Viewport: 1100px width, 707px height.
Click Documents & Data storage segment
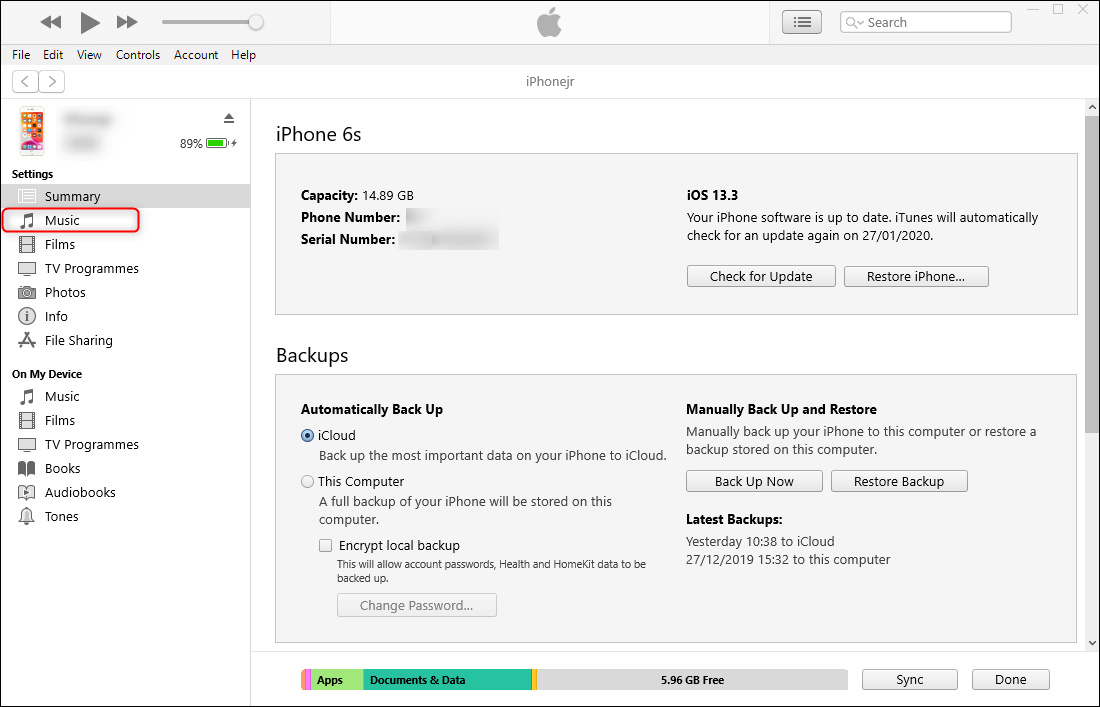pos(448,680)
